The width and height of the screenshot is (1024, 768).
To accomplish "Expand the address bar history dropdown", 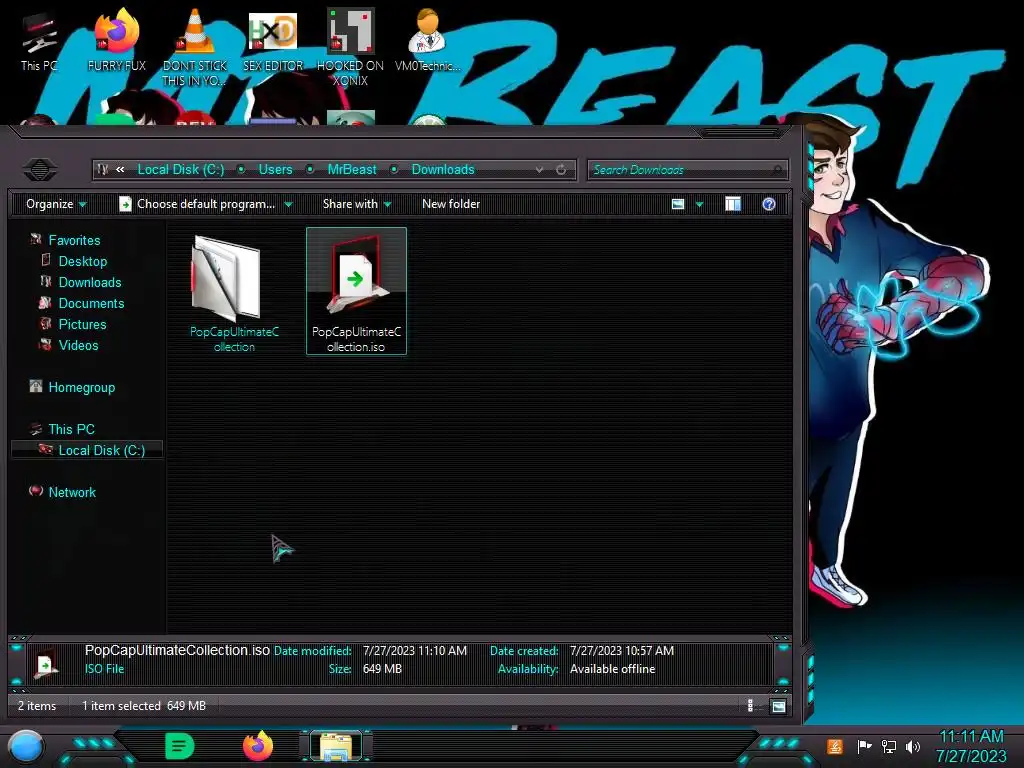I will [x=539, y=170].
